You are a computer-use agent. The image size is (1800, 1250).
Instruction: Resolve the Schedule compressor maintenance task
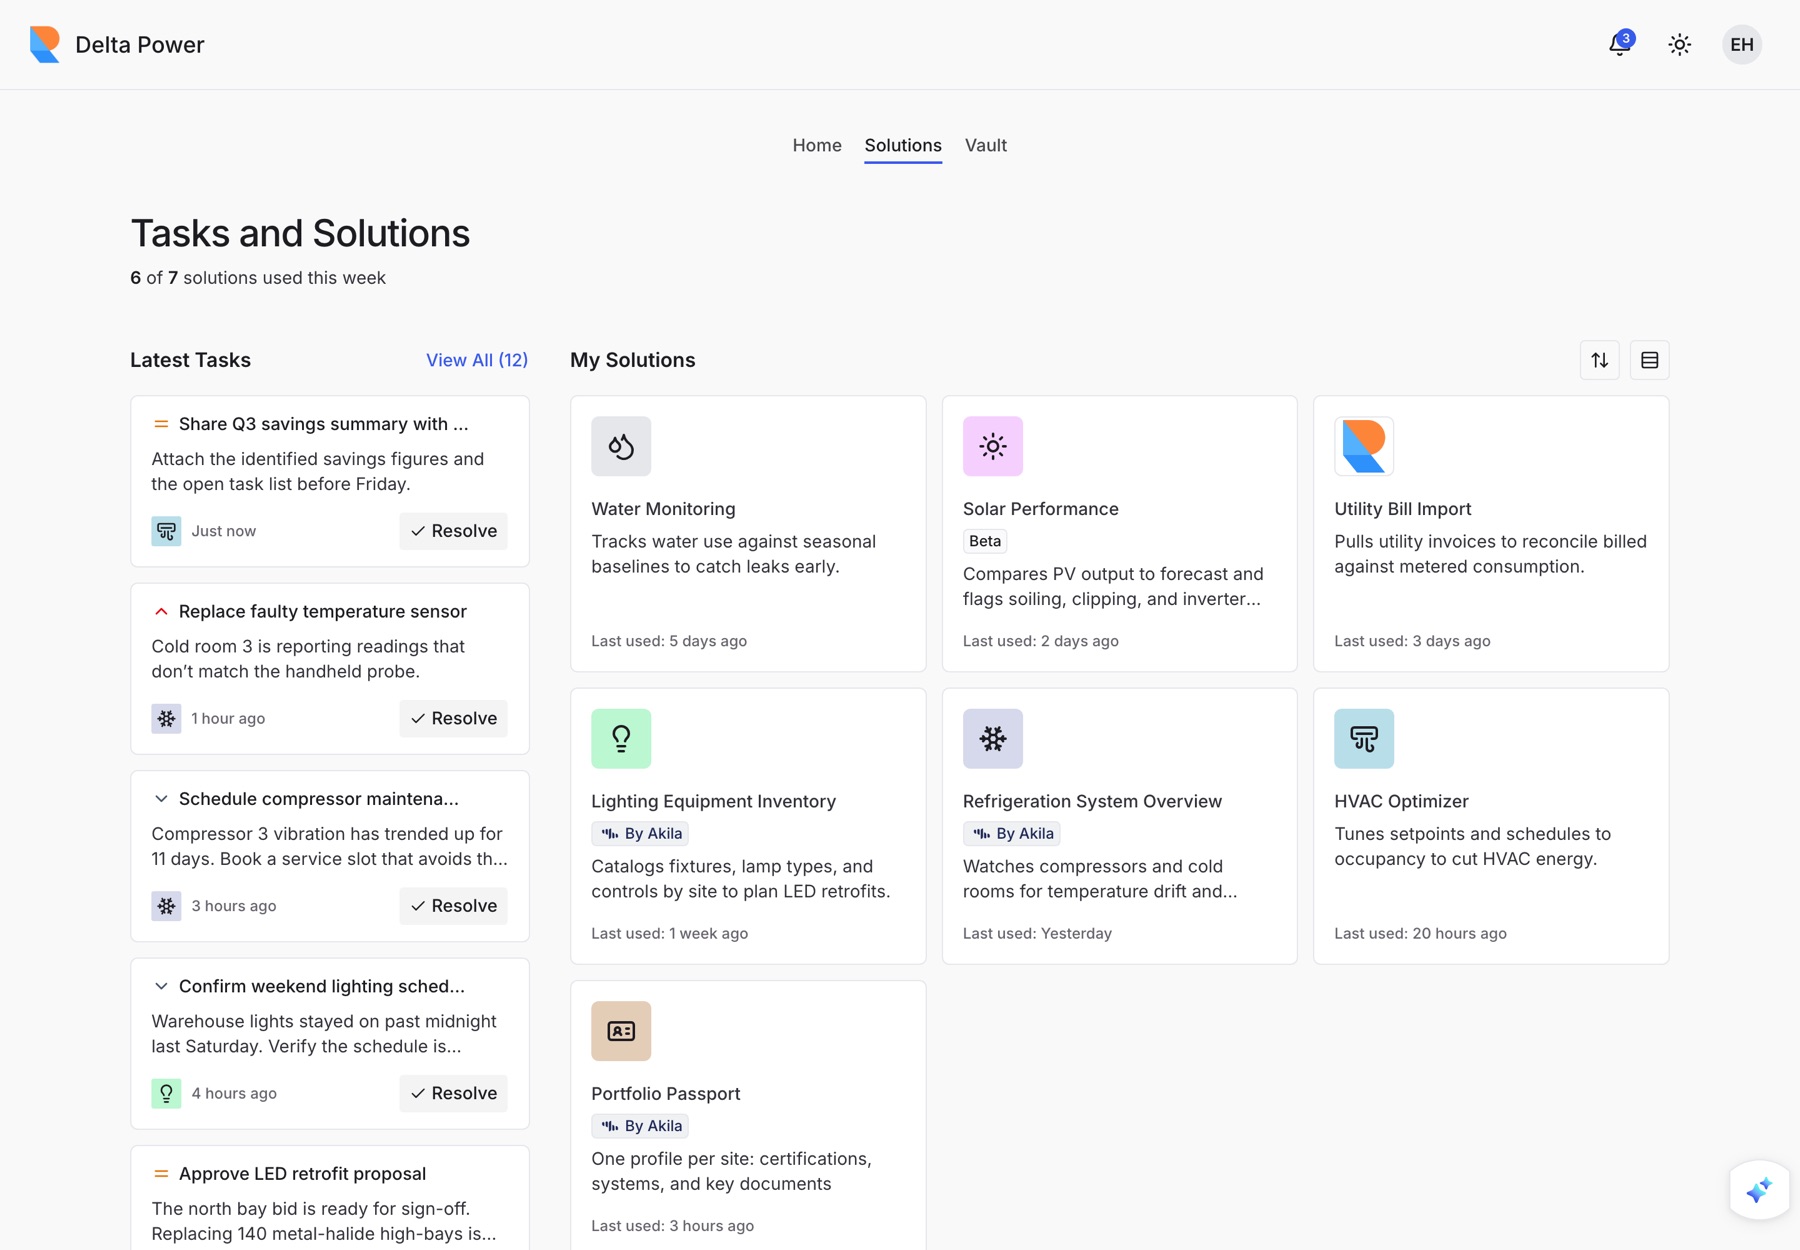click(x=454, y=906)
